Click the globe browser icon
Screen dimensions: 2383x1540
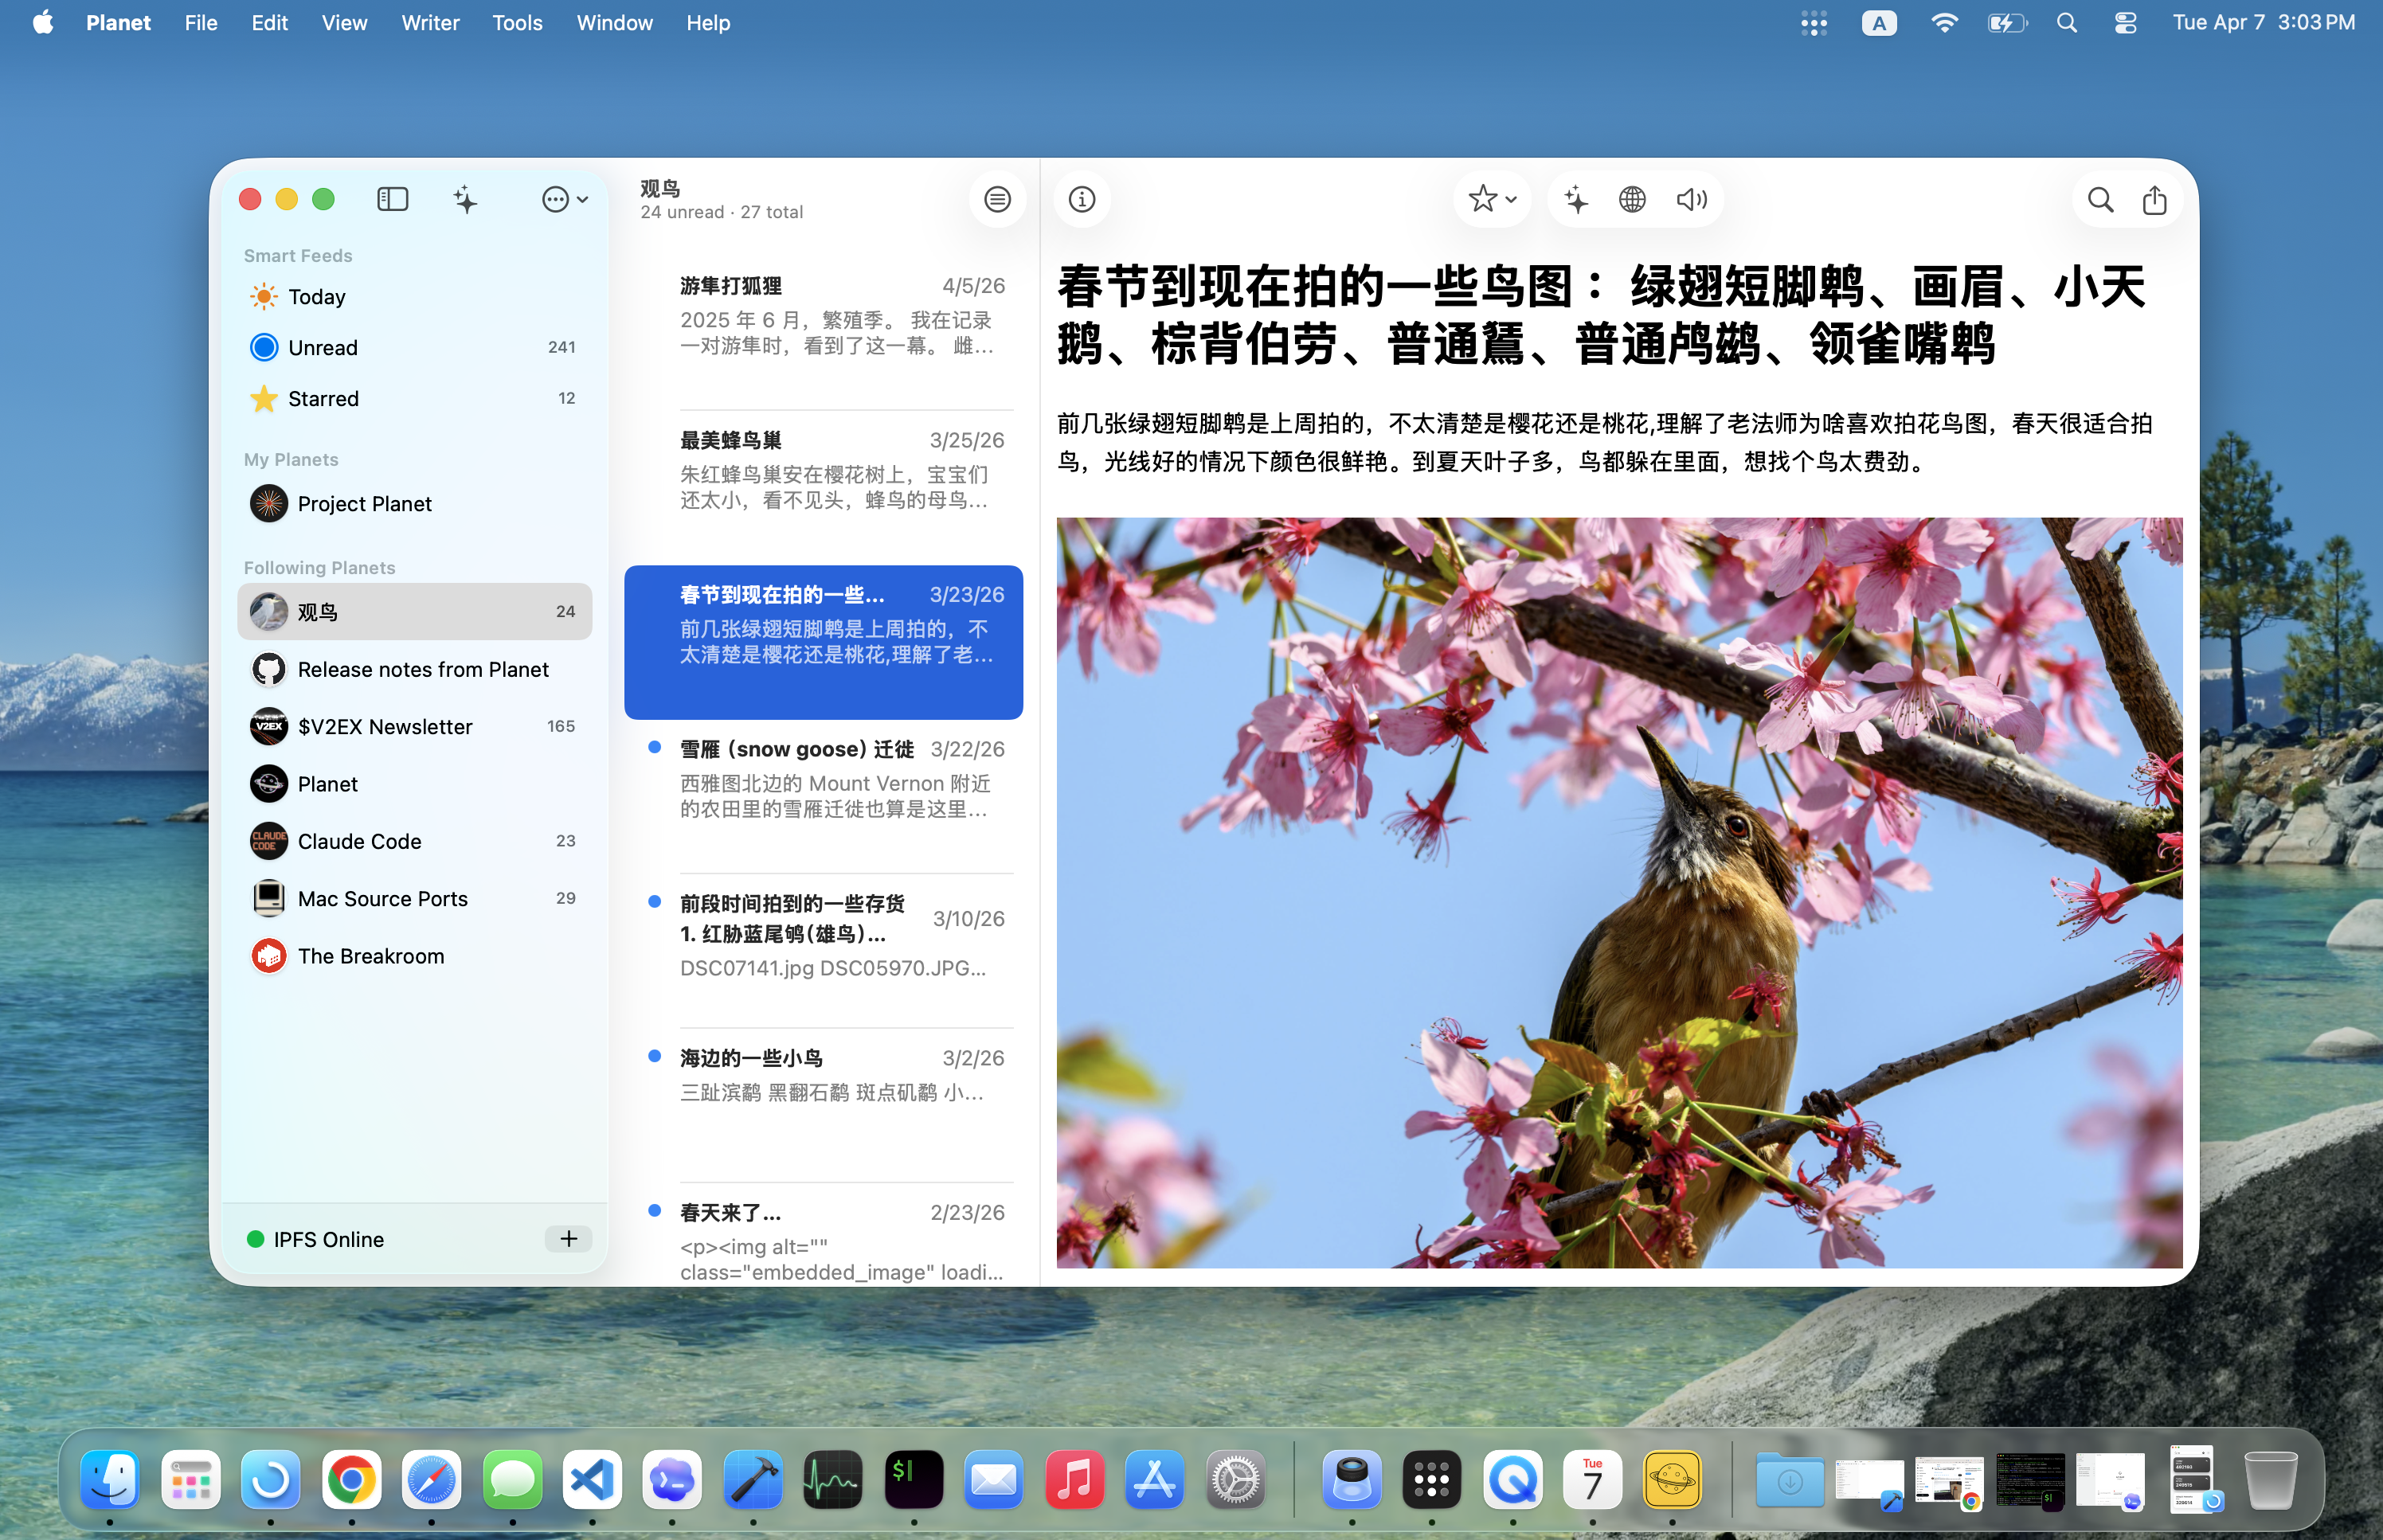1632,200
